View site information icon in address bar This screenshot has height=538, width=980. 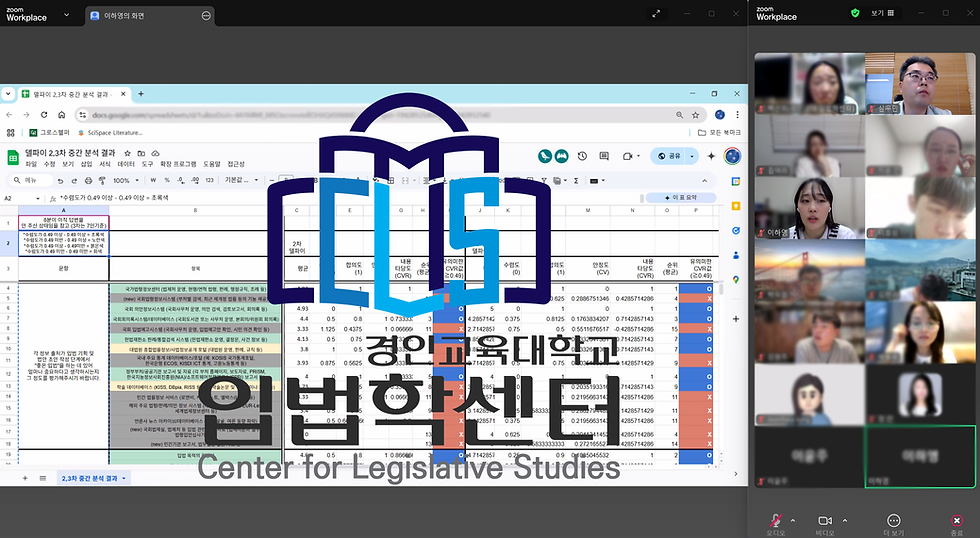(x=82, y=115)
